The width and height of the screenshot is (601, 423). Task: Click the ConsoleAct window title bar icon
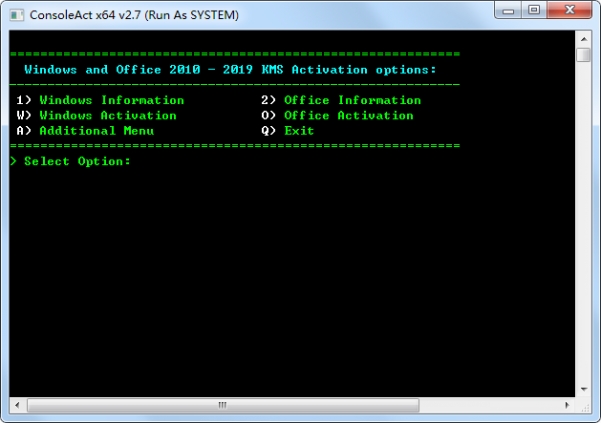16,15
